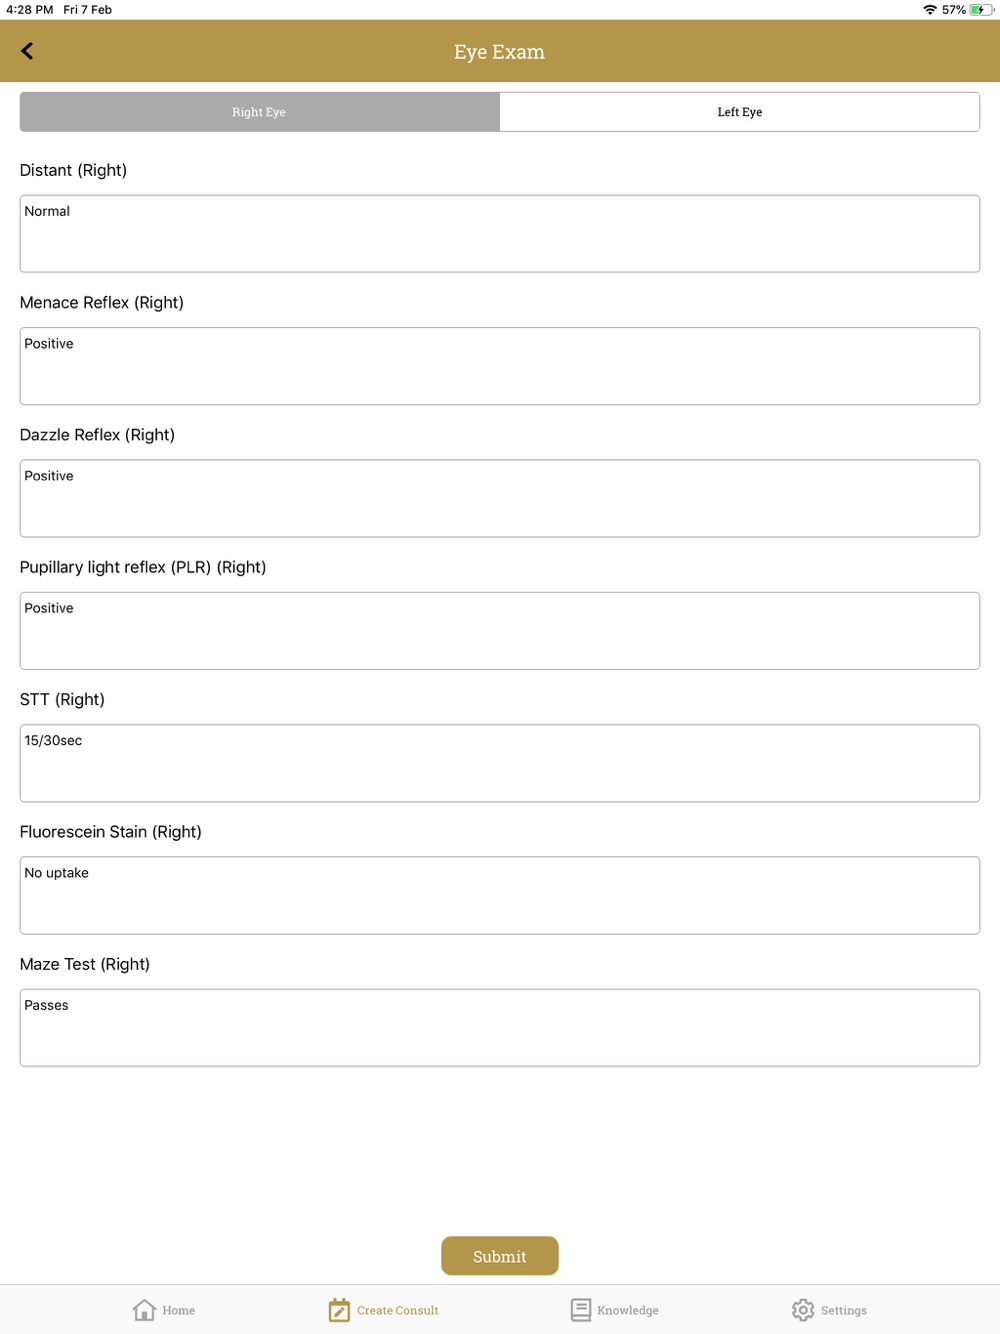Viewport: 1000px width, 1334px height.
Task: Edit the Distant (Right) field
Action: 500,234
